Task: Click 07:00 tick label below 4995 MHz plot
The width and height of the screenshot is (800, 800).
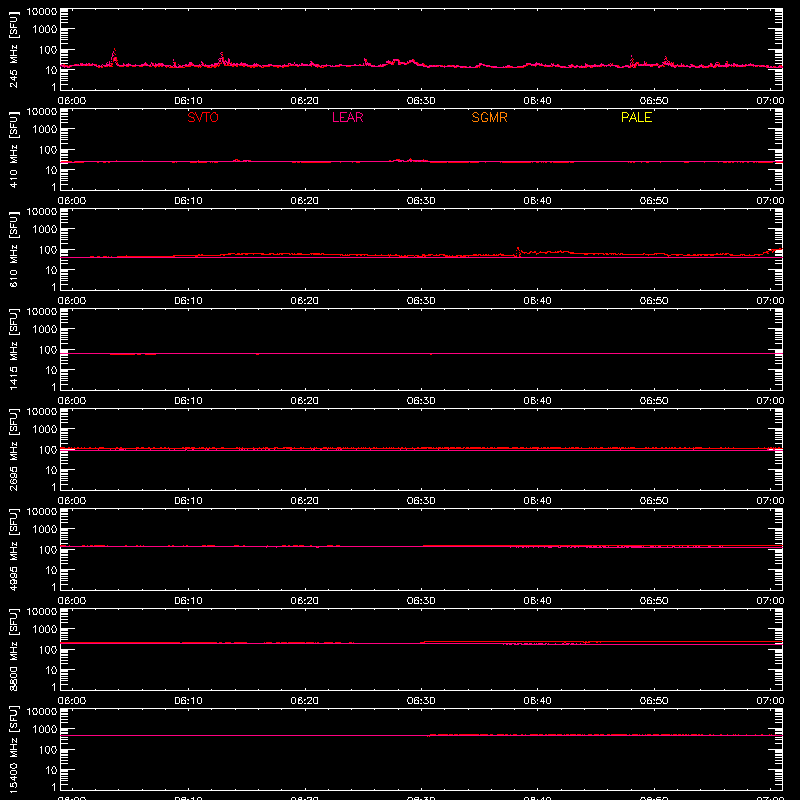Action: (x=770, y=601)
